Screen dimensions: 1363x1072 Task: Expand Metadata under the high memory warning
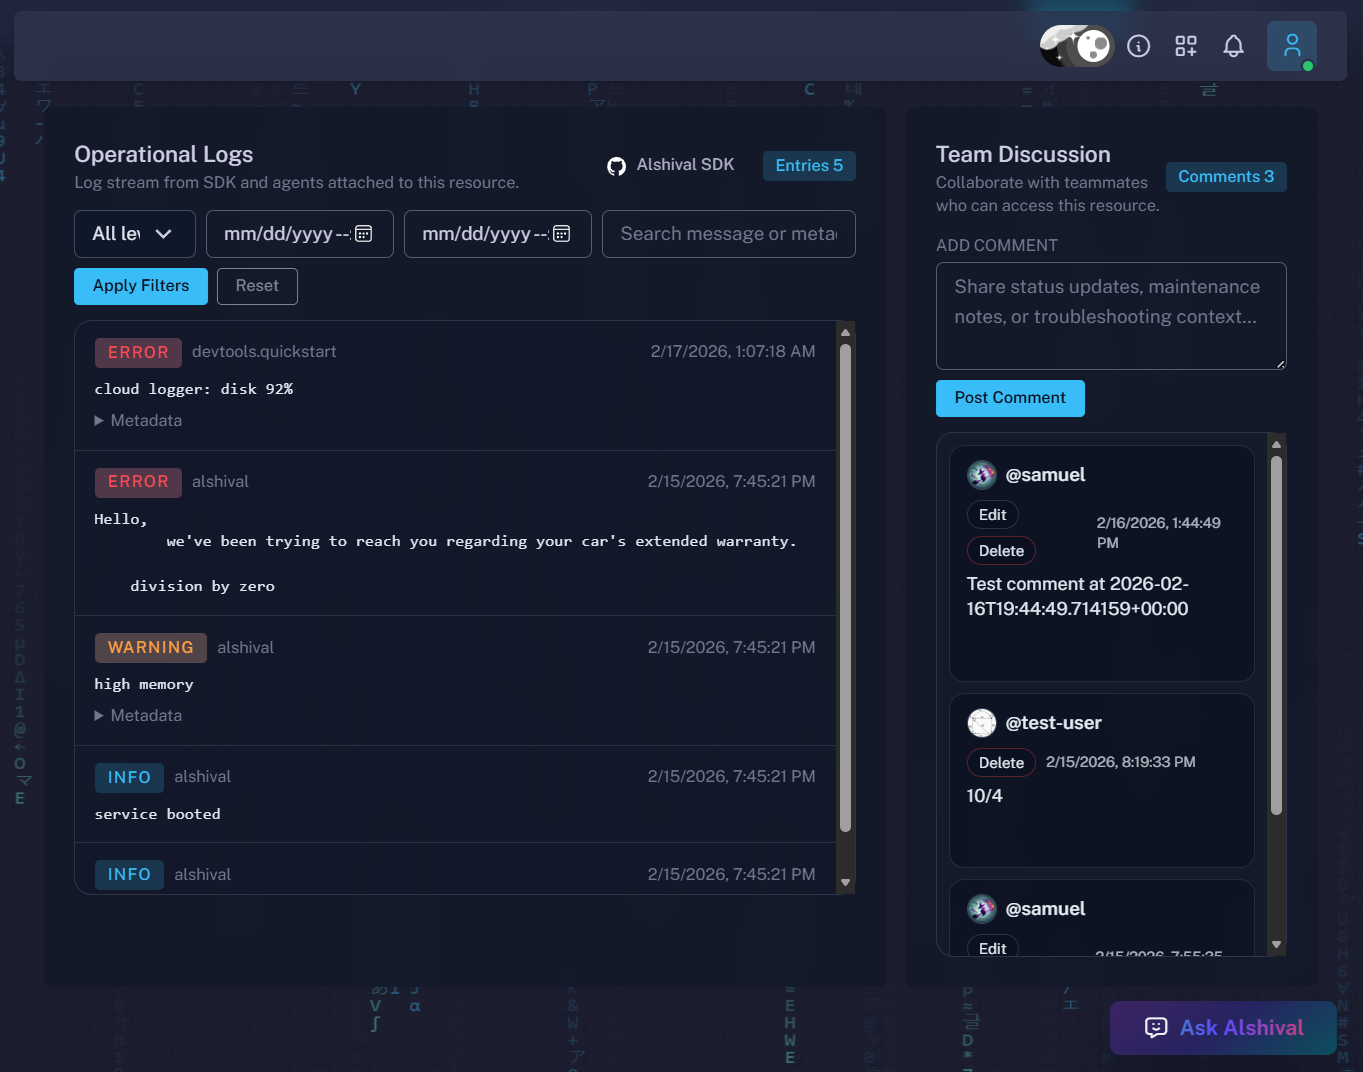(138, 715)
